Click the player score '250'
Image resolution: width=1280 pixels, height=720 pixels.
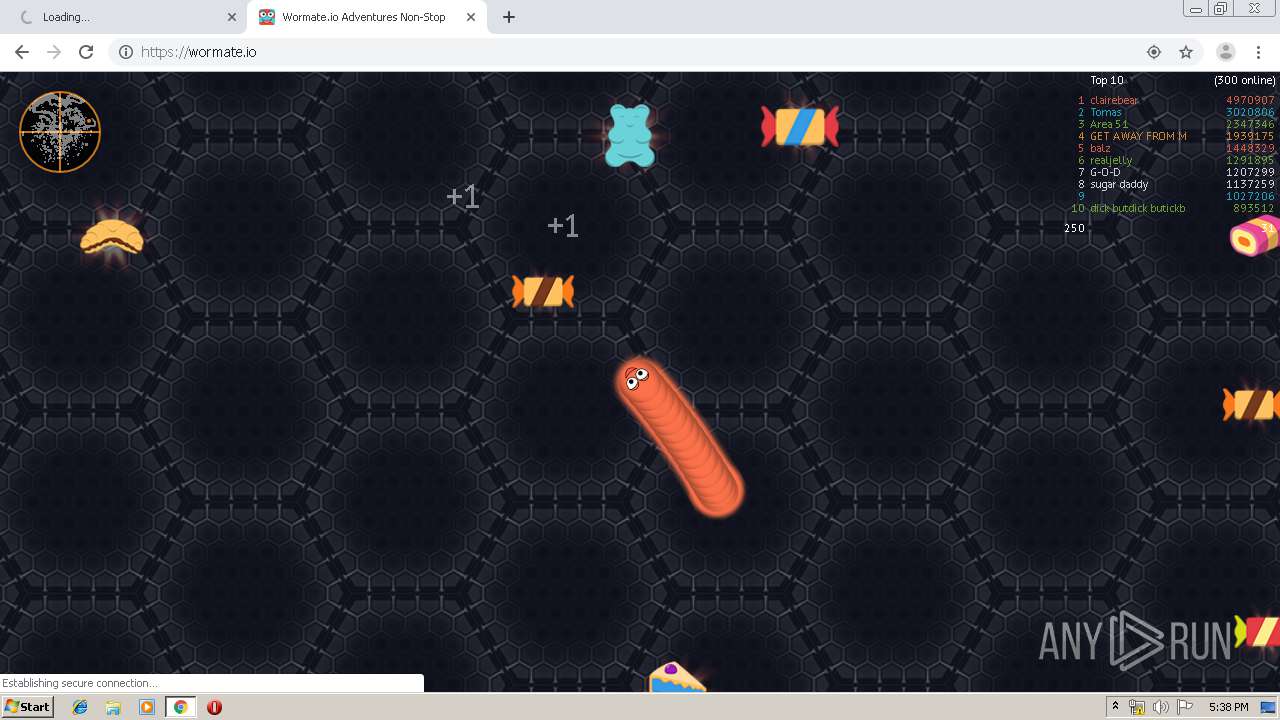click(x=1074, y=228)
